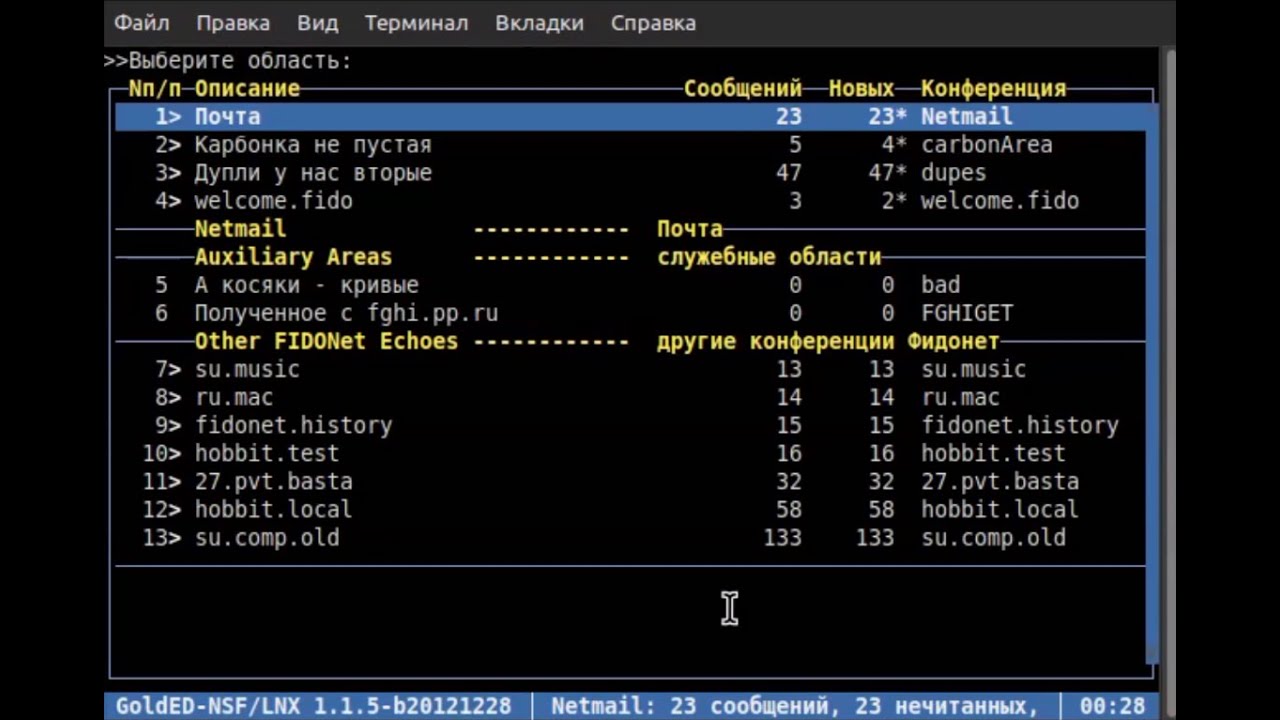Click the 'Auxiliary Areas' group header
The image size is (1280, 720).
coord(293,257)
